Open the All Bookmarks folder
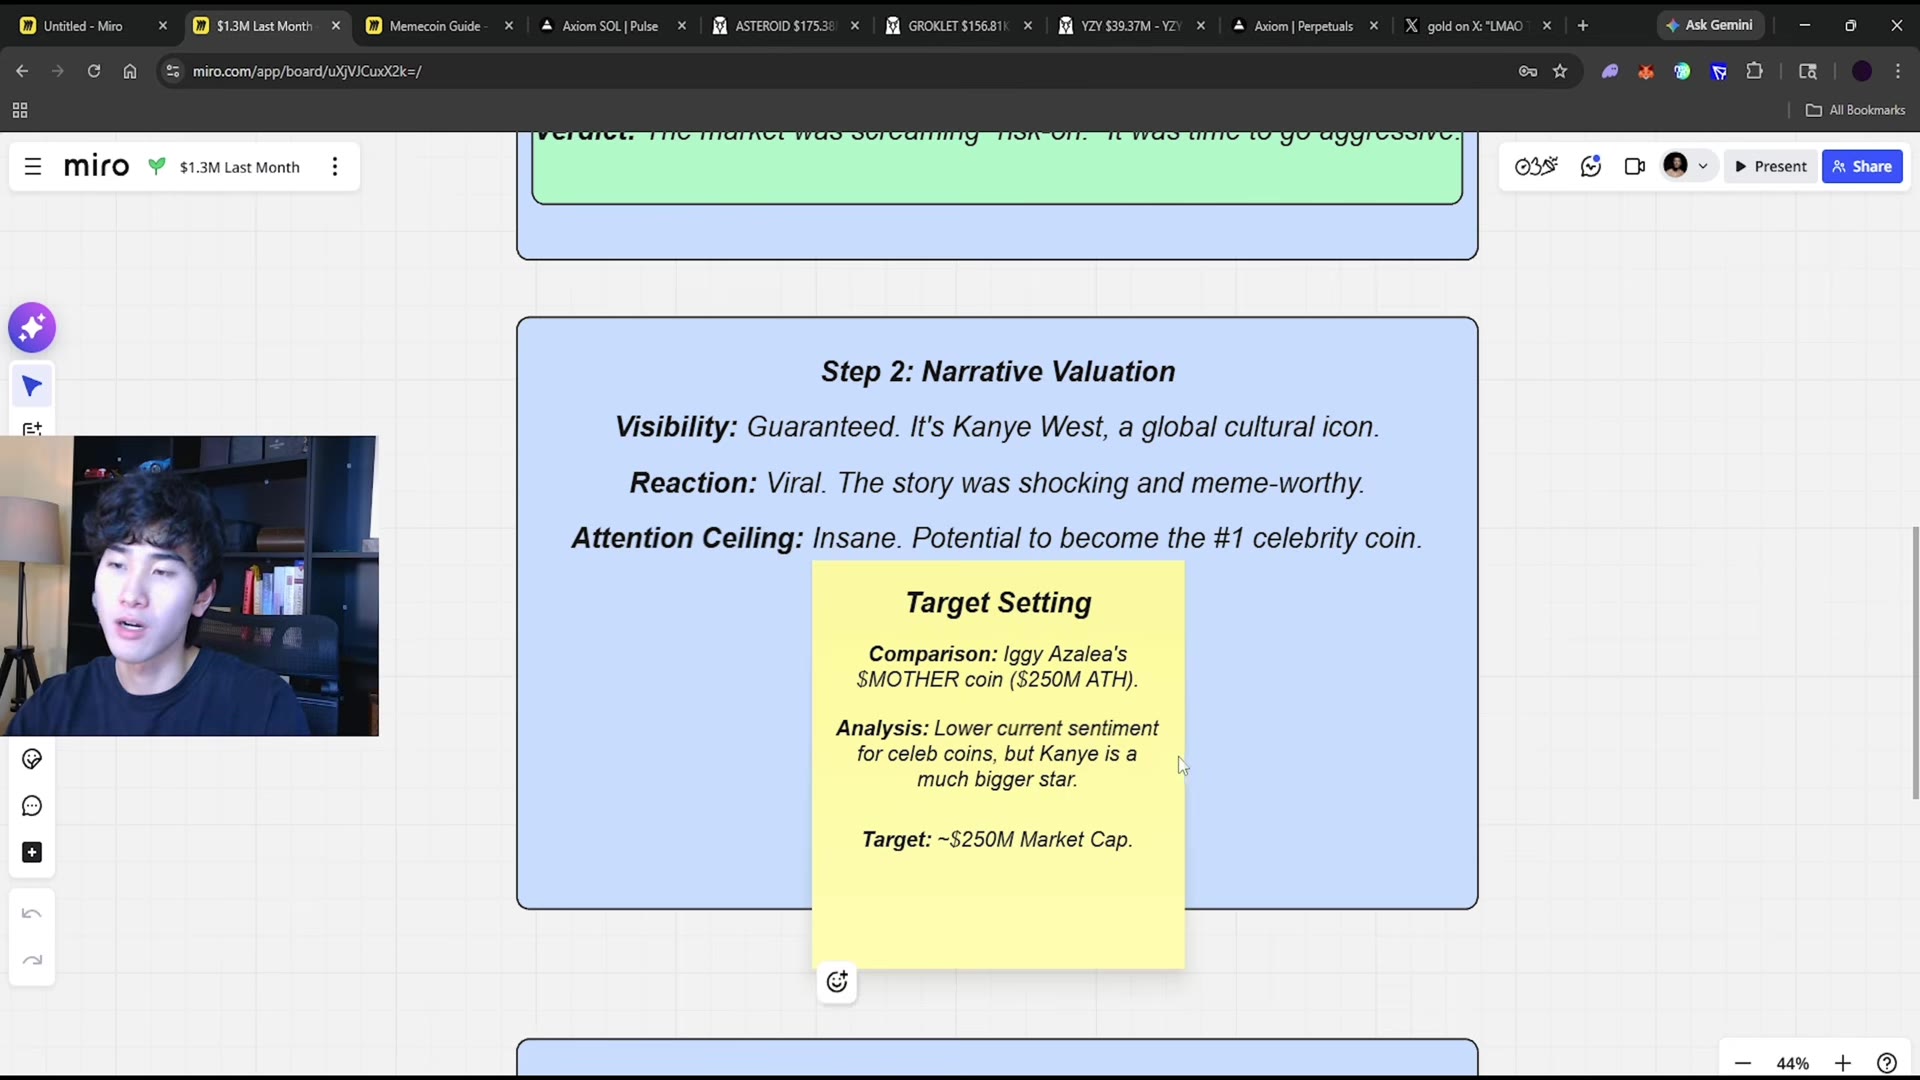Viewport: 1920px width, 1080px height. 1856,110
